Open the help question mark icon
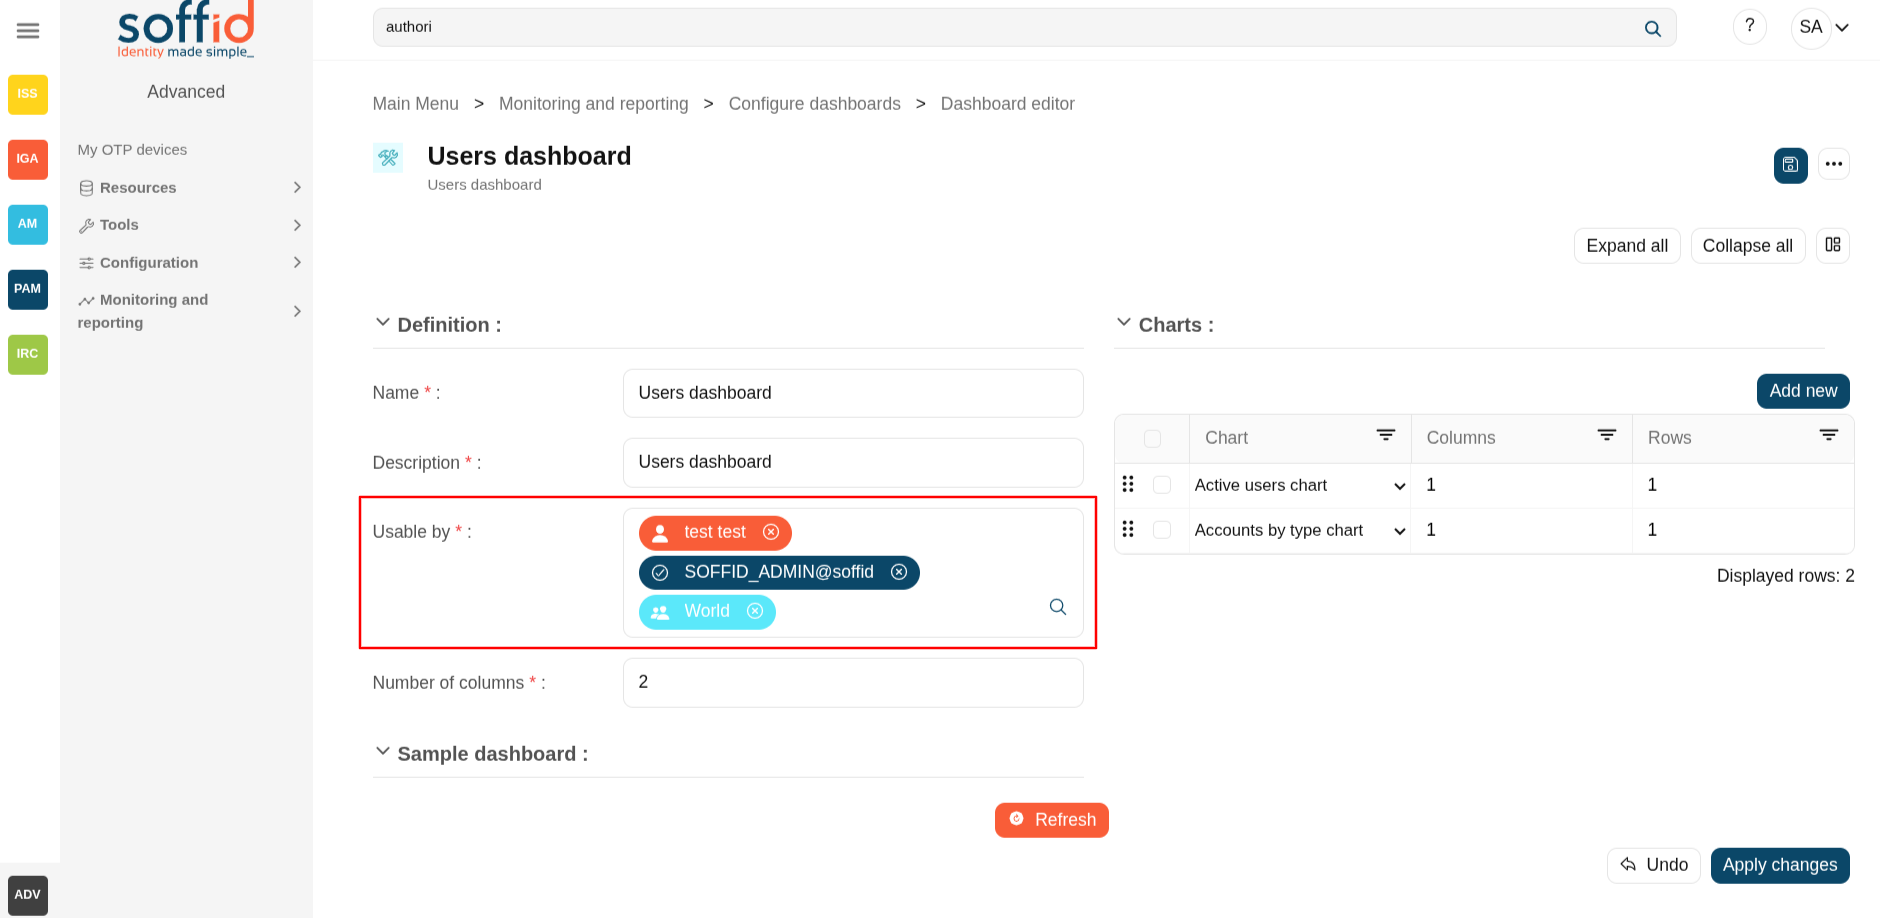Image resolution: width=1880 pixels, height=918 pixels. 1749,27
